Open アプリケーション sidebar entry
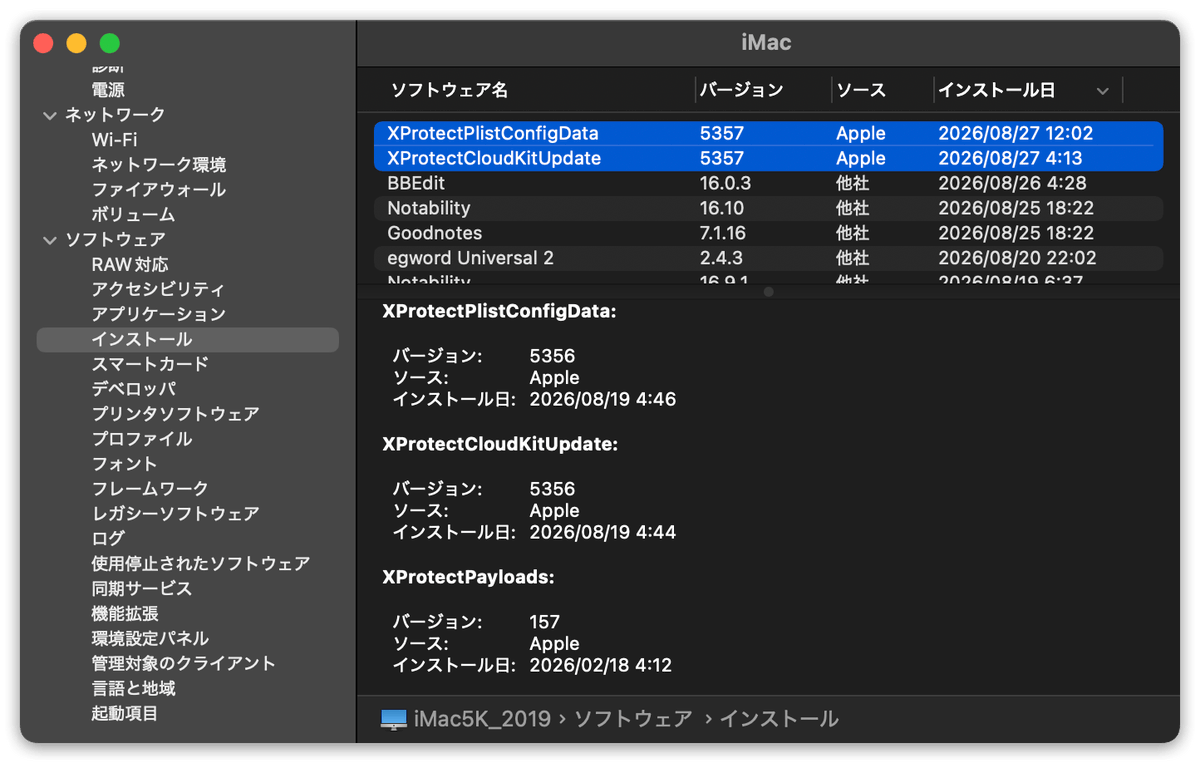 (158, 315)
